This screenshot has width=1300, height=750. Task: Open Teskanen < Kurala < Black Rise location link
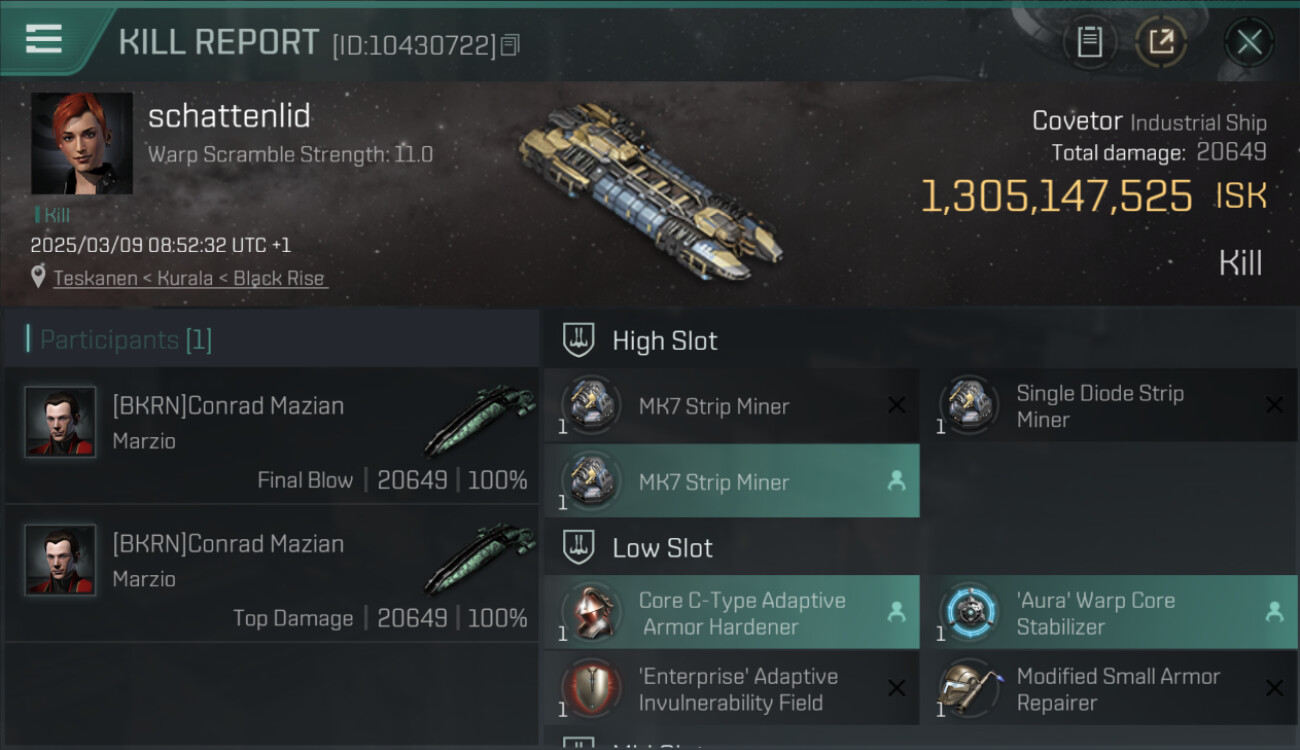(189, 278)
